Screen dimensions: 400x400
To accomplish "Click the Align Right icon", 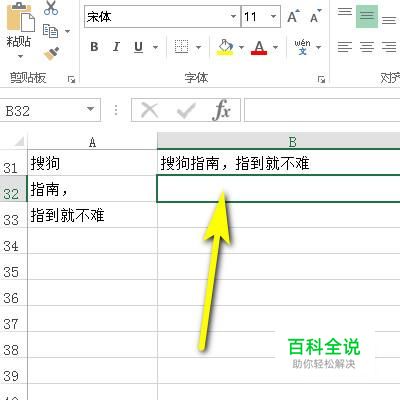I will pyautogui.click(x=389, y=47).
